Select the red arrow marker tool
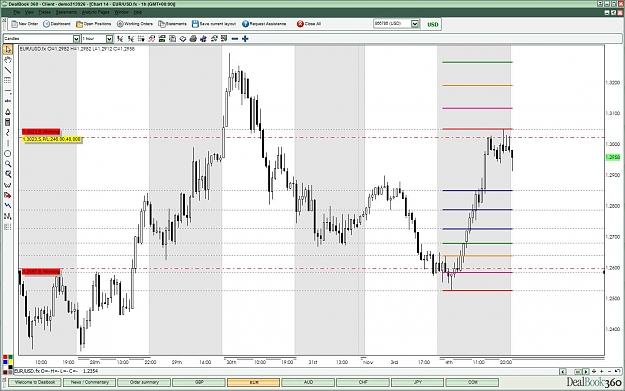 coord(8,195)
